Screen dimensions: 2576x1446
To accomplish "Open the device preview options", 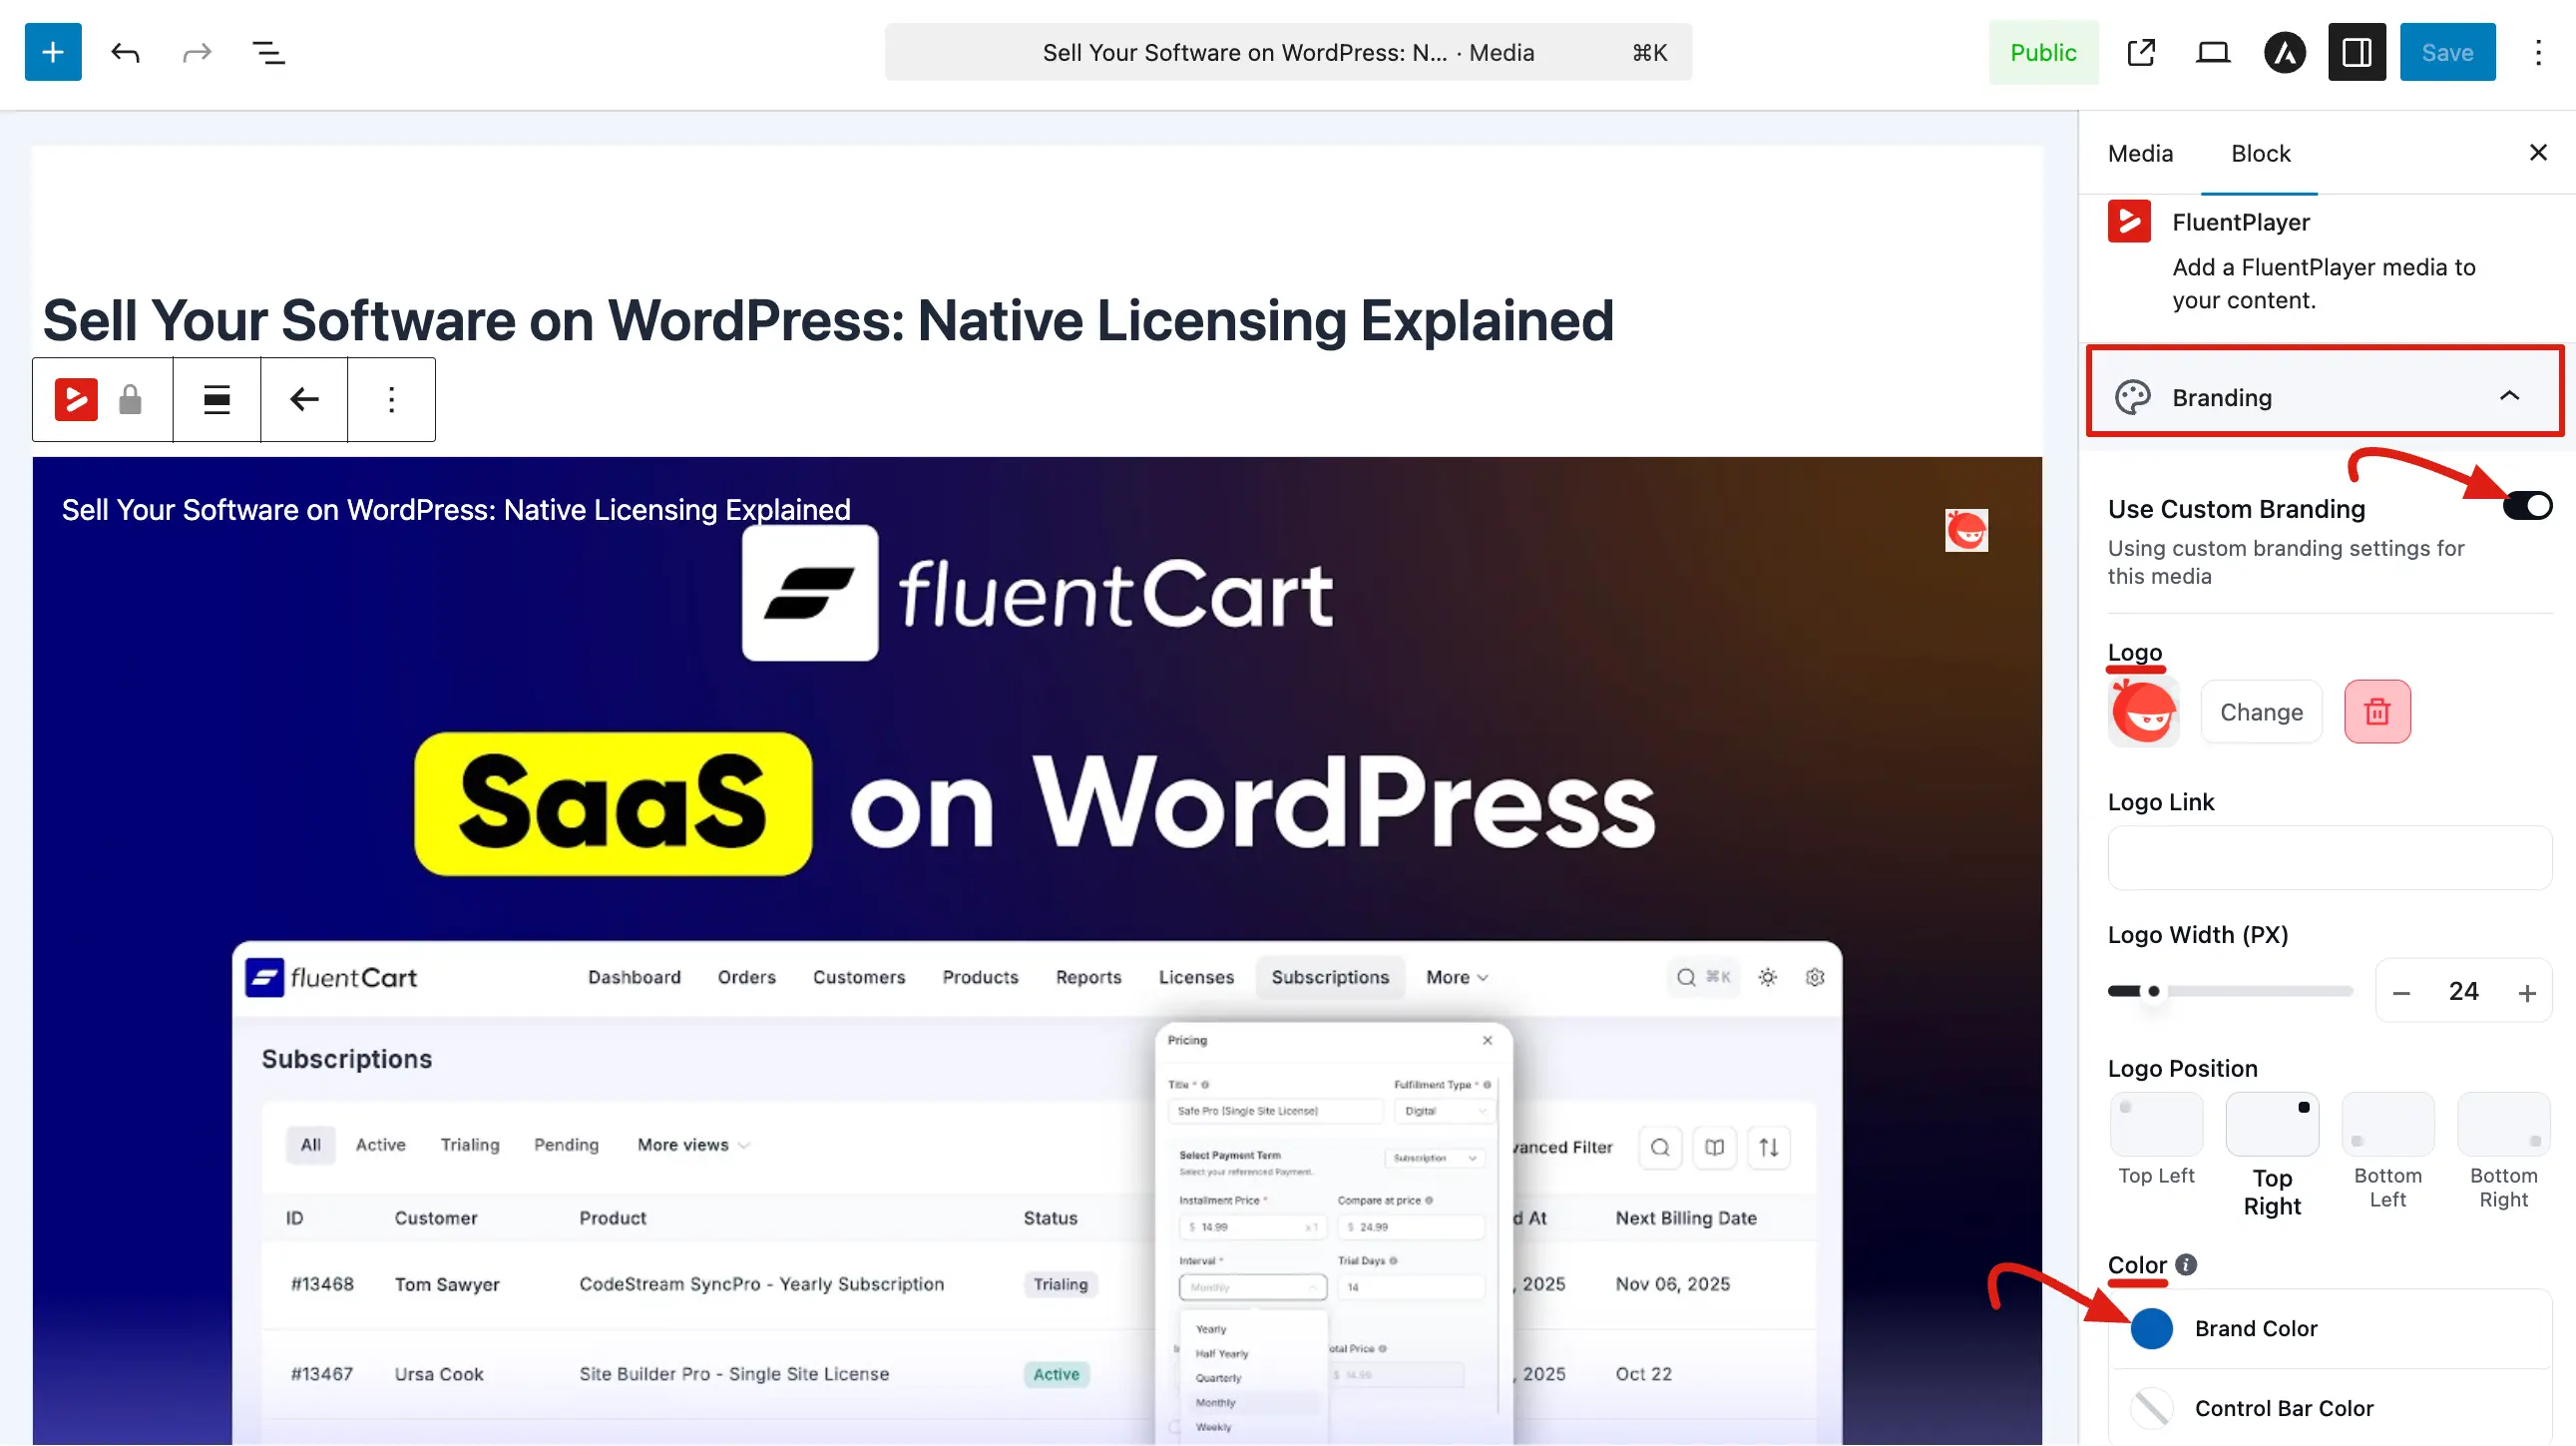I will coord(2213,52).
